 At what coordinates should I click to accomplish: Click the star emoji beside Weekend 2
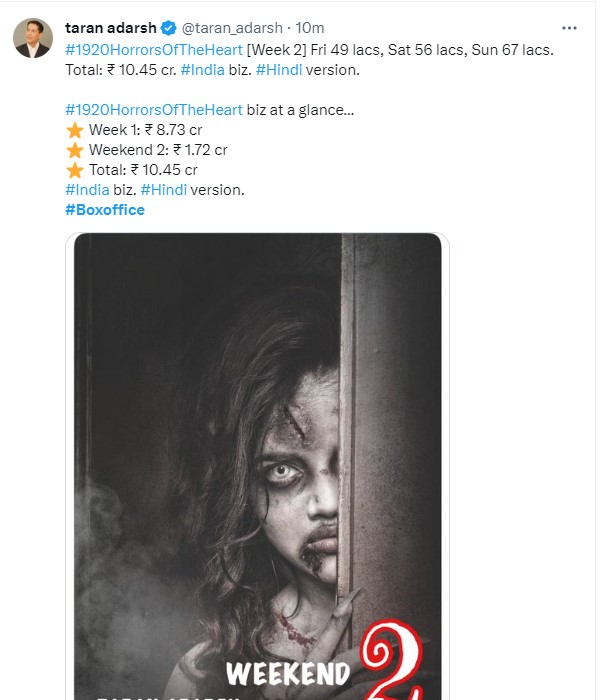(x=75, y=150)
